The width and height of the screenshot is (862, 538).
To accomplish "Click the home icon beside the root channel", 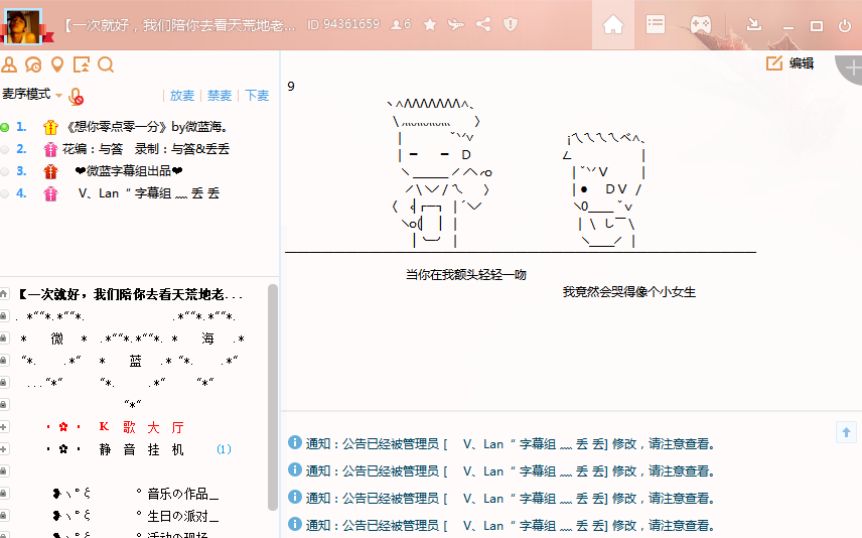I will coord(3,295).
